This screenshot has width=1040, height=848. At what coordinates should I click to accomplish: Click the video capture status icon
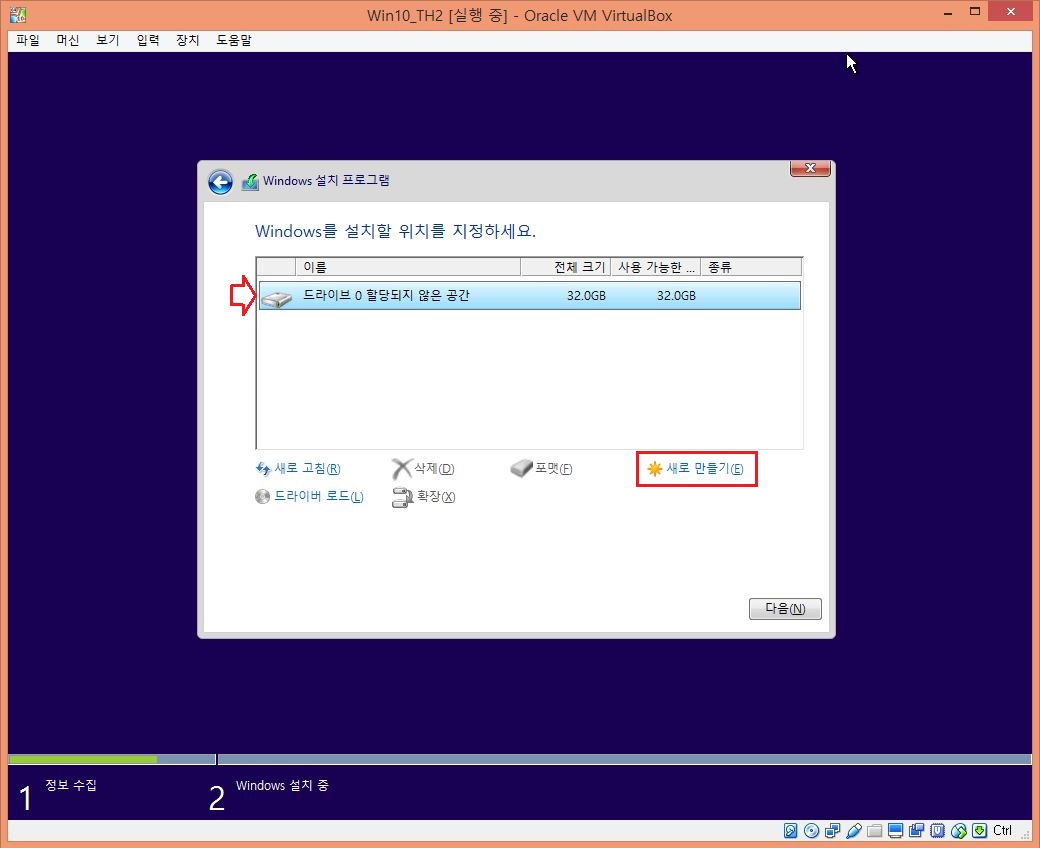pyautogui.click(x=917, y=830)
